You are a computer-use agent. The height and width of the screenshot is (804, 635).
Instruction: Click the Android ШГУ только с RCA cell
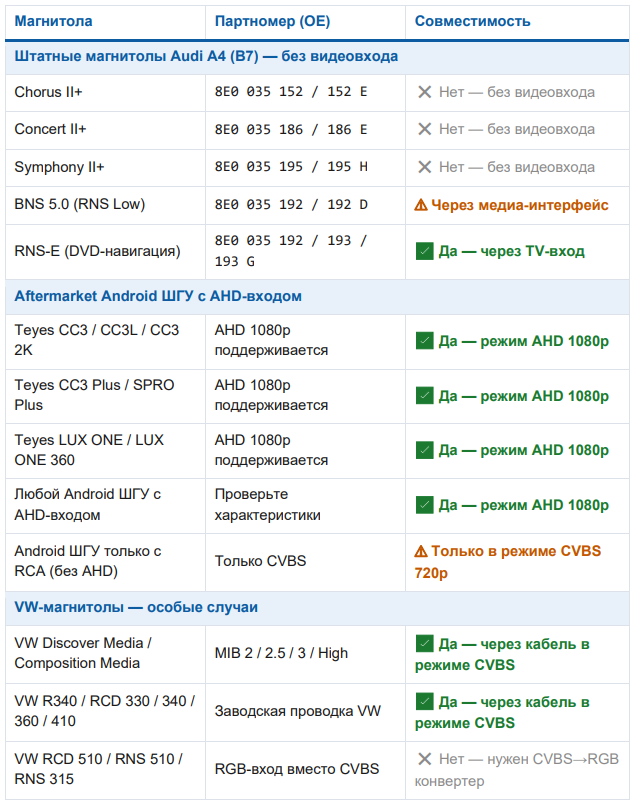pos(105,561)
